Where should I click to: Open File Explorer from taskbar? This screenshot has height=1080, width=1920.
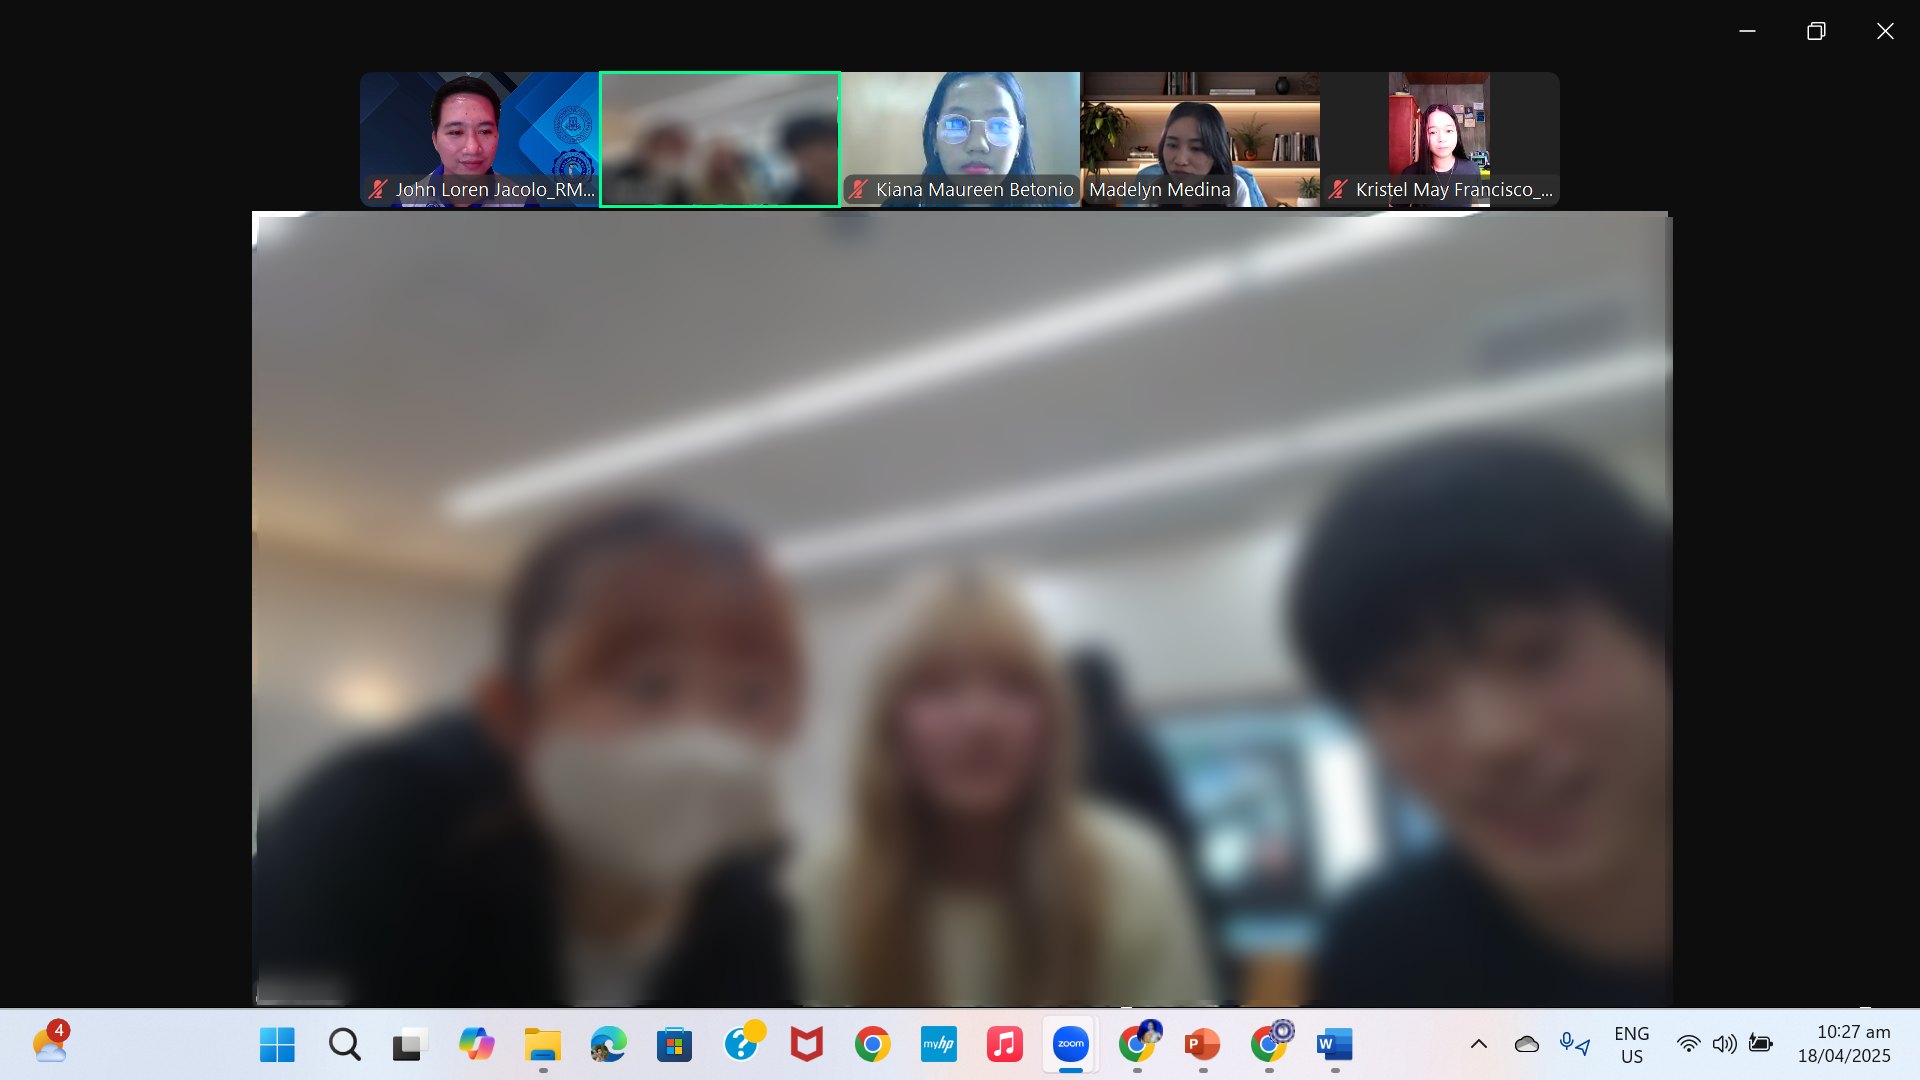coord(542,1045)
